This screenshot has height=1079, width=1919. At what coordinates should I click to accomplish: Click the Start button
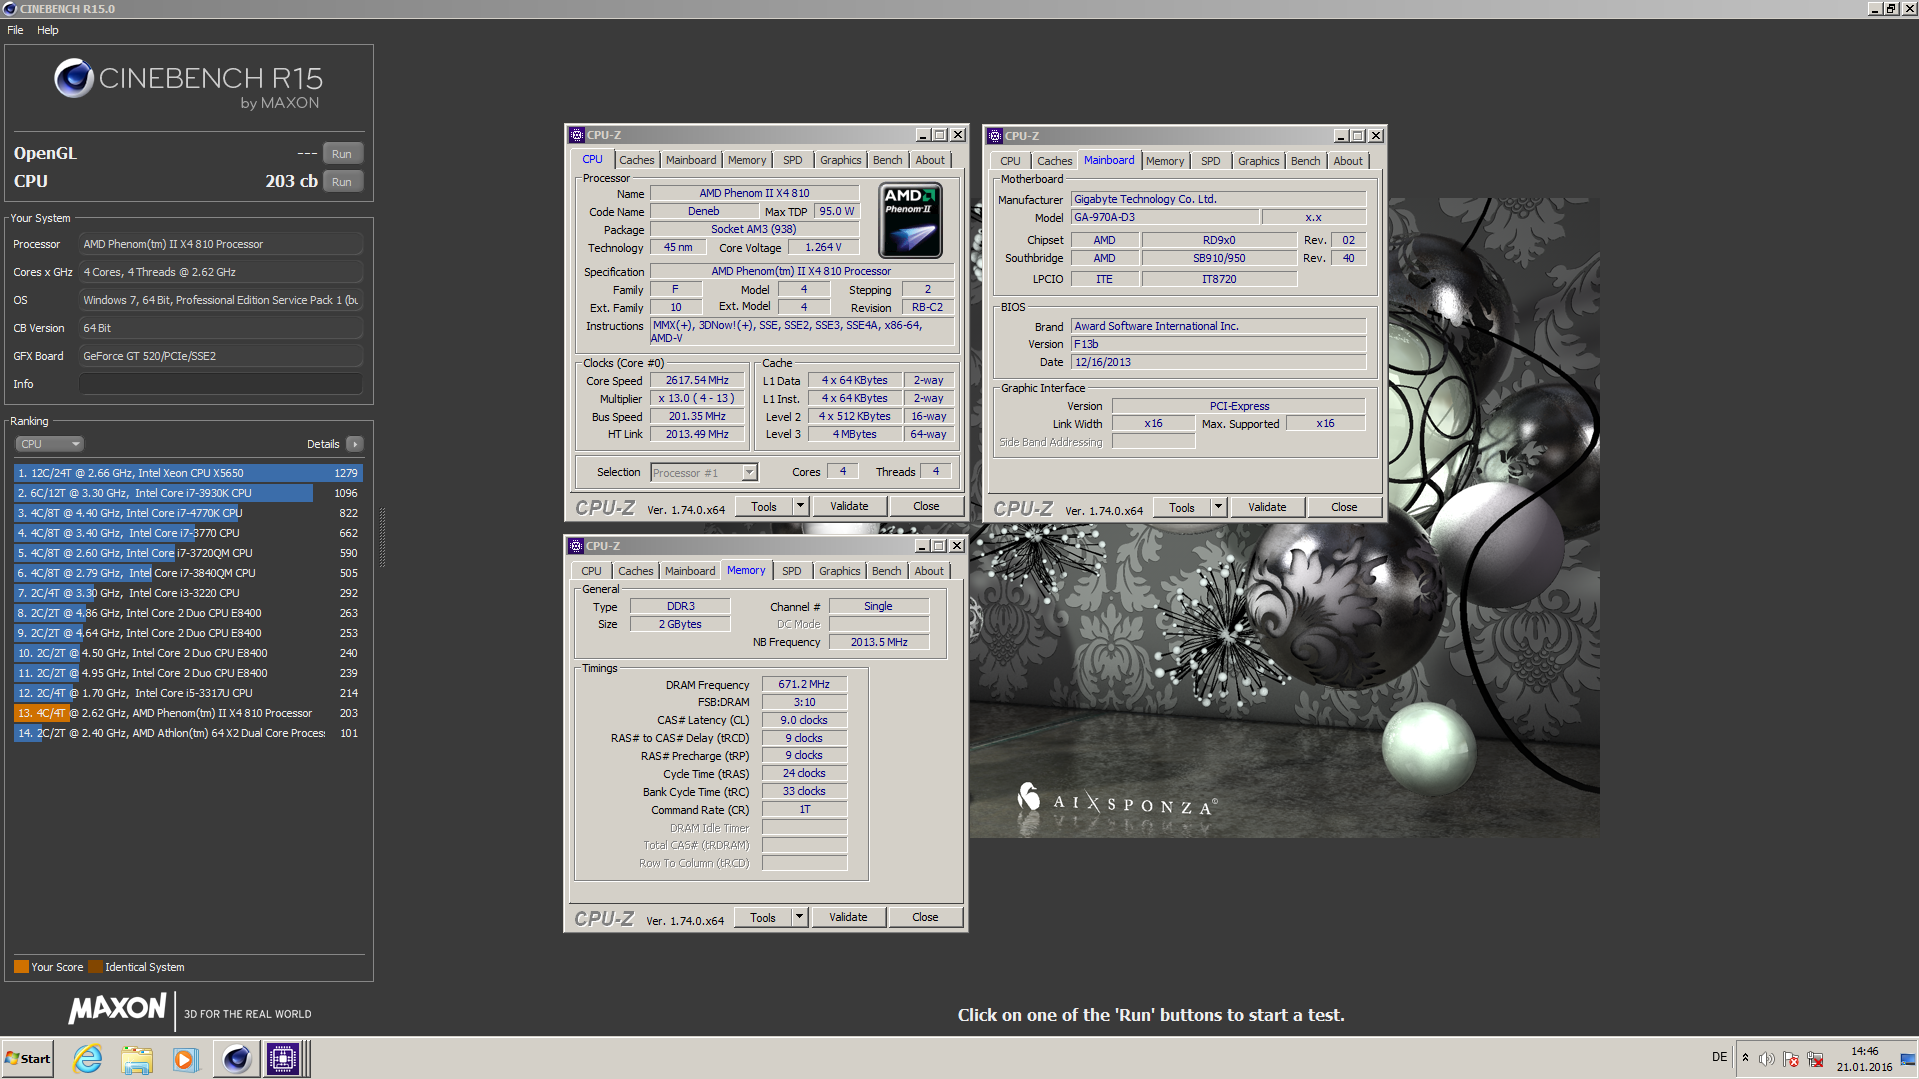28,1058
